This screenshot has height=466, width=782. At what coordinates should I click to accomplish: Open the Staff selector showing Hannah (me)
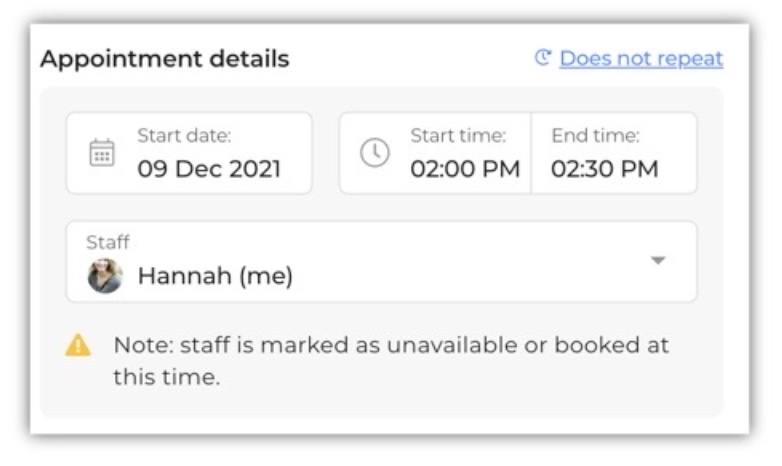[382, 261]
